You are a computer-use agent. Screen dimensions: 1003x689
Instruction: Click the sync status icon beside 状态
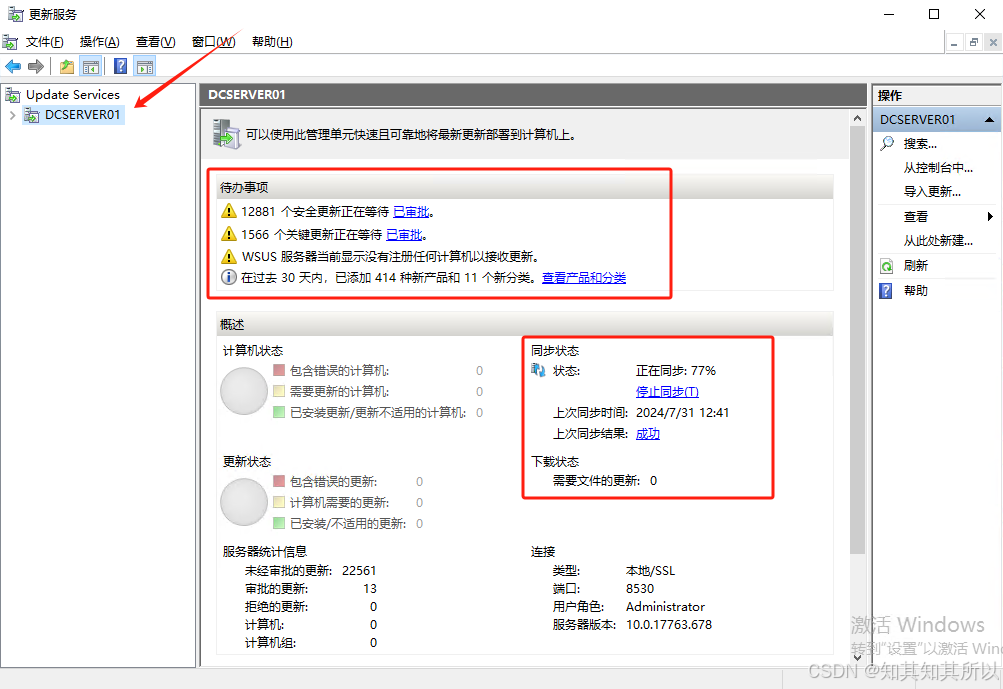tap(539, 370)
